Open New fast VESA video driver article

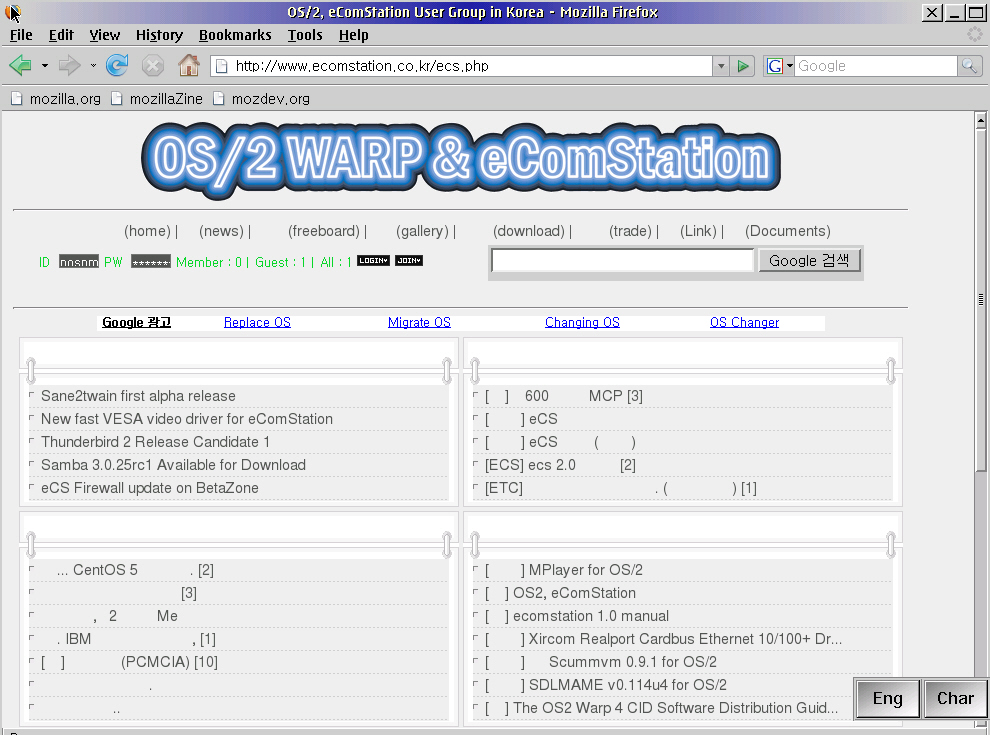click(x=187, y=419)
